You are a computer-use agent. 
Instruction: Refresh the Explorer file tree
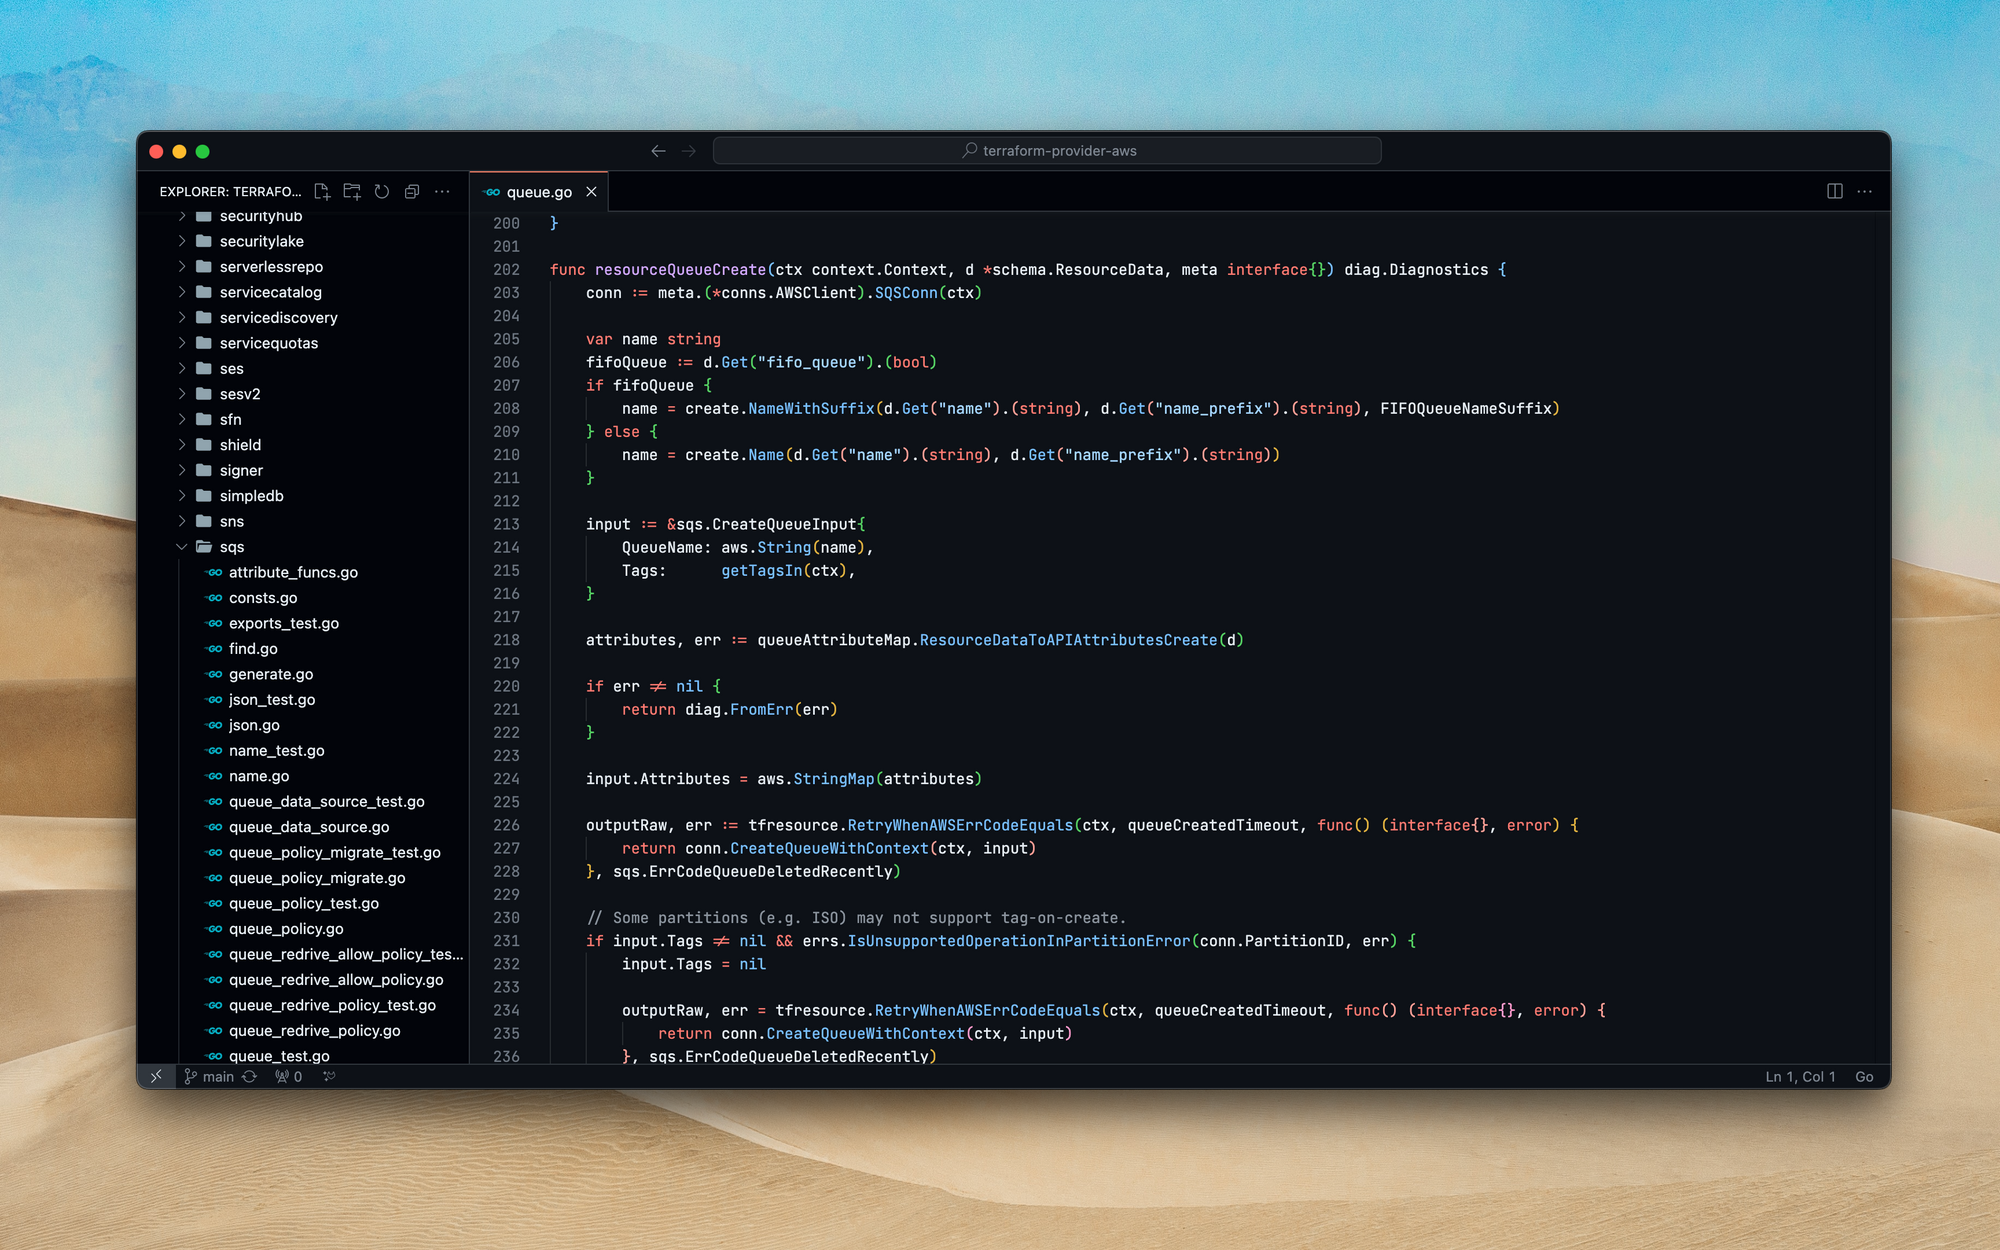click(x=382, y=191)
